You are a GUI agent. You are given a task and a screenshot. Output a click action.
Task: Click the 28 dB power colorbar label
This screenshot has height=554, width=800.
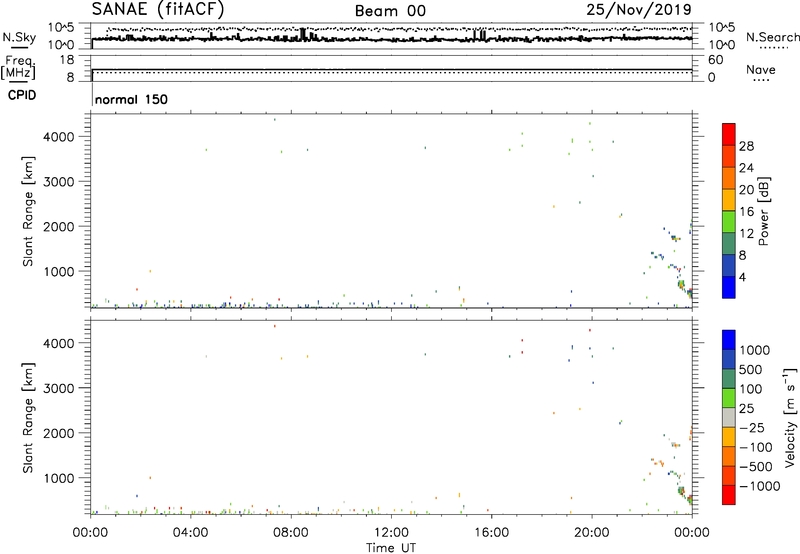tap(746, 146)
